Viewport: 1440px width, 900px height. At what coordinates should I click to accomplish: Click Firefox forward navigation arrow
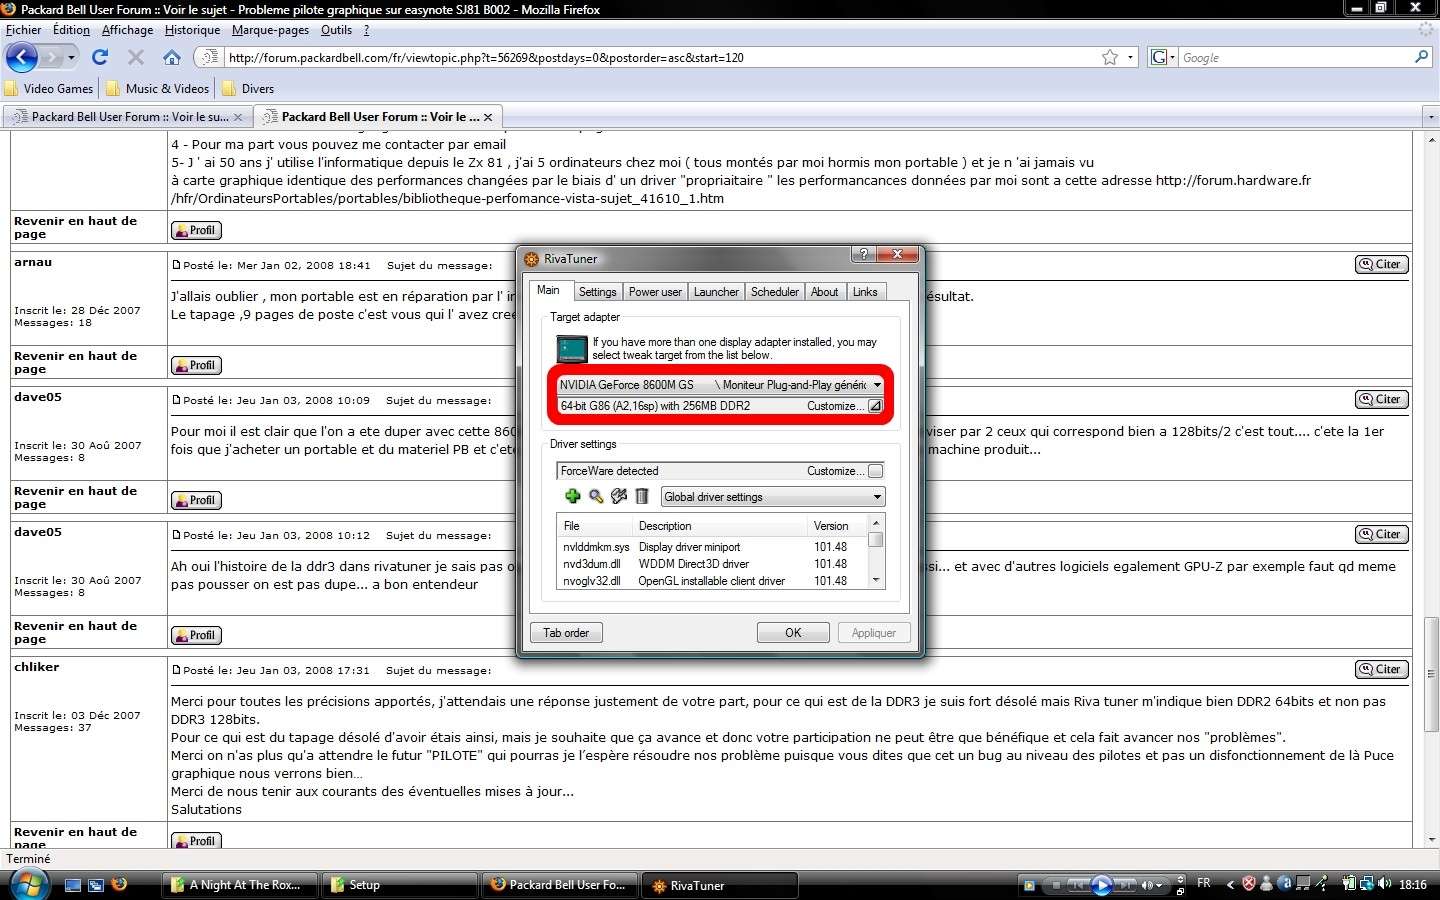click(x=52, y=57)
